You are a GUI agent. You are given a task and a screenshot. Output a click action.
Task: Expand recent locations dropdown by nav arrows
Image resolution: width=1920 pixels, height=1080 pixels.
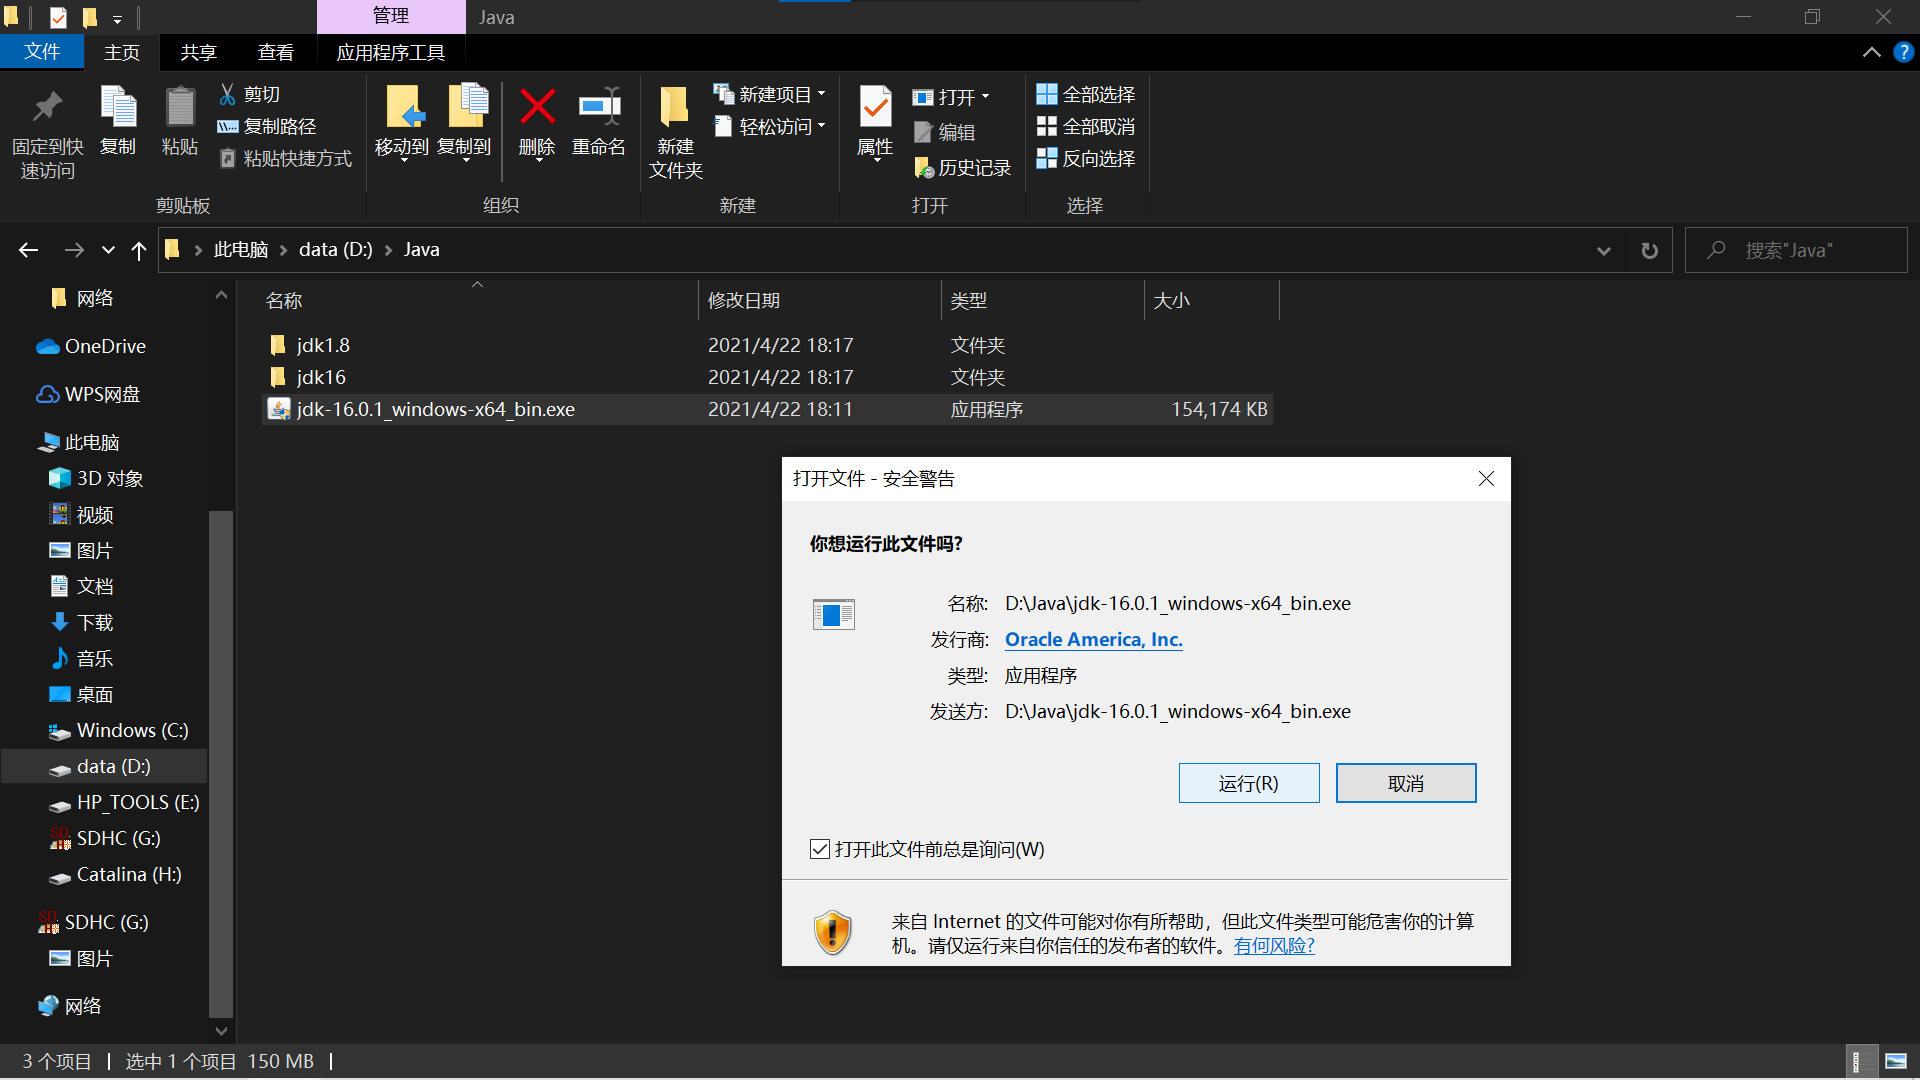tap(108, 250)
